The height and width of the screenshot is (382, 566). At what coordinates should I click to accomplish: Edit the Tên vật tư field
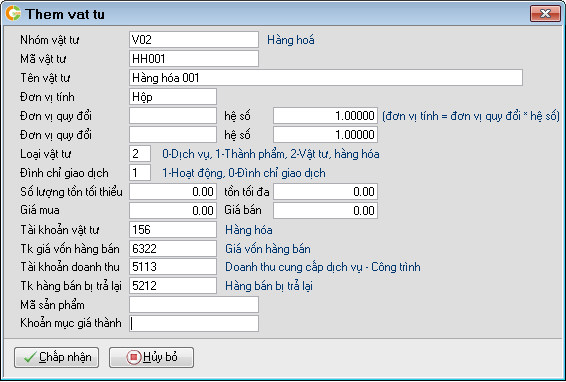tap(326, 78)
